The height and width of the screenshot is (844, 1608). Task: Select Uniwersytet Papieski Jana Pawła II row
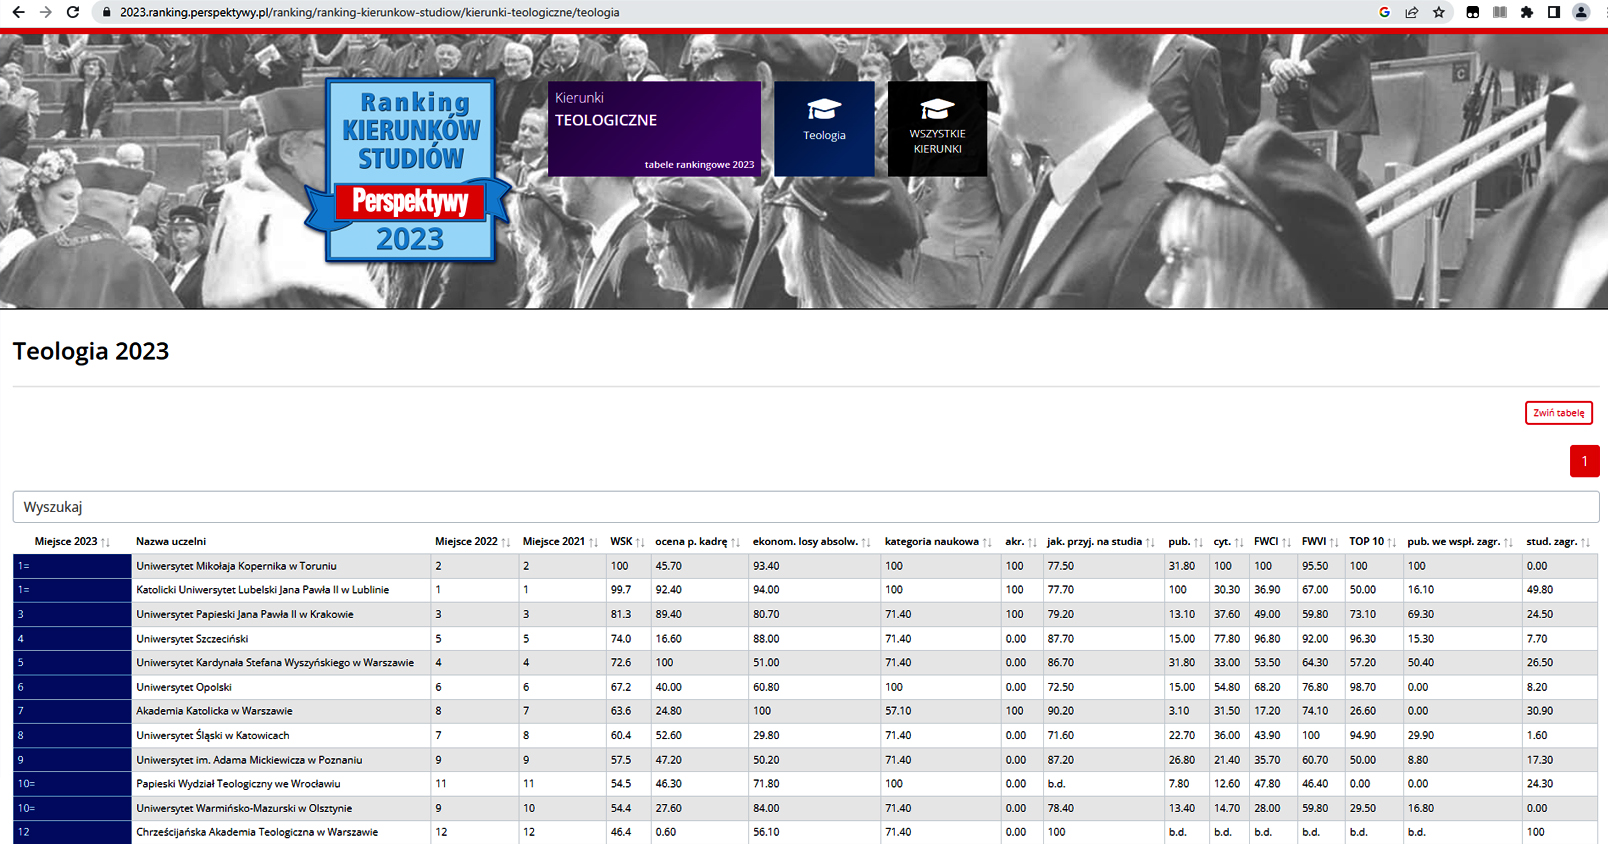pos(806,614)
